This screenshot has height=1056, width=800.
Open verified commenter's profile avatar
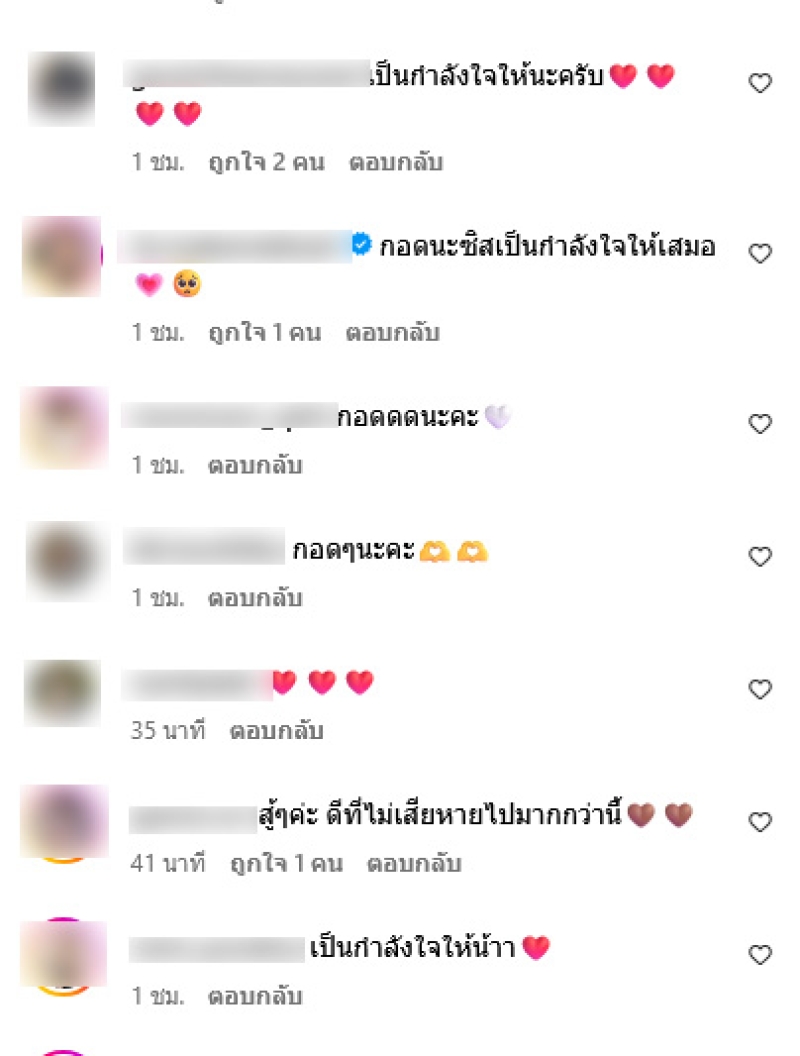click(62, 257)
